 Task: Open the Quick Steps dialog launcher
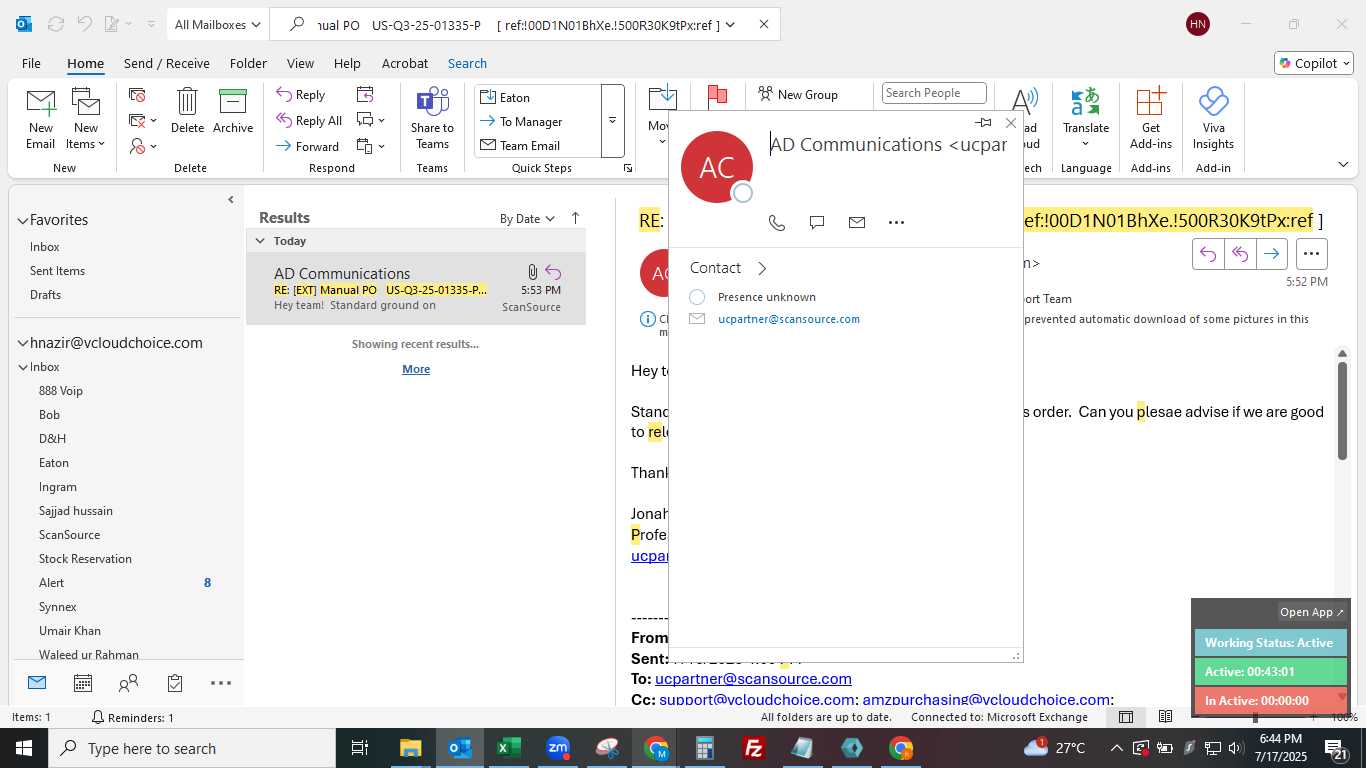coord(628,168)
